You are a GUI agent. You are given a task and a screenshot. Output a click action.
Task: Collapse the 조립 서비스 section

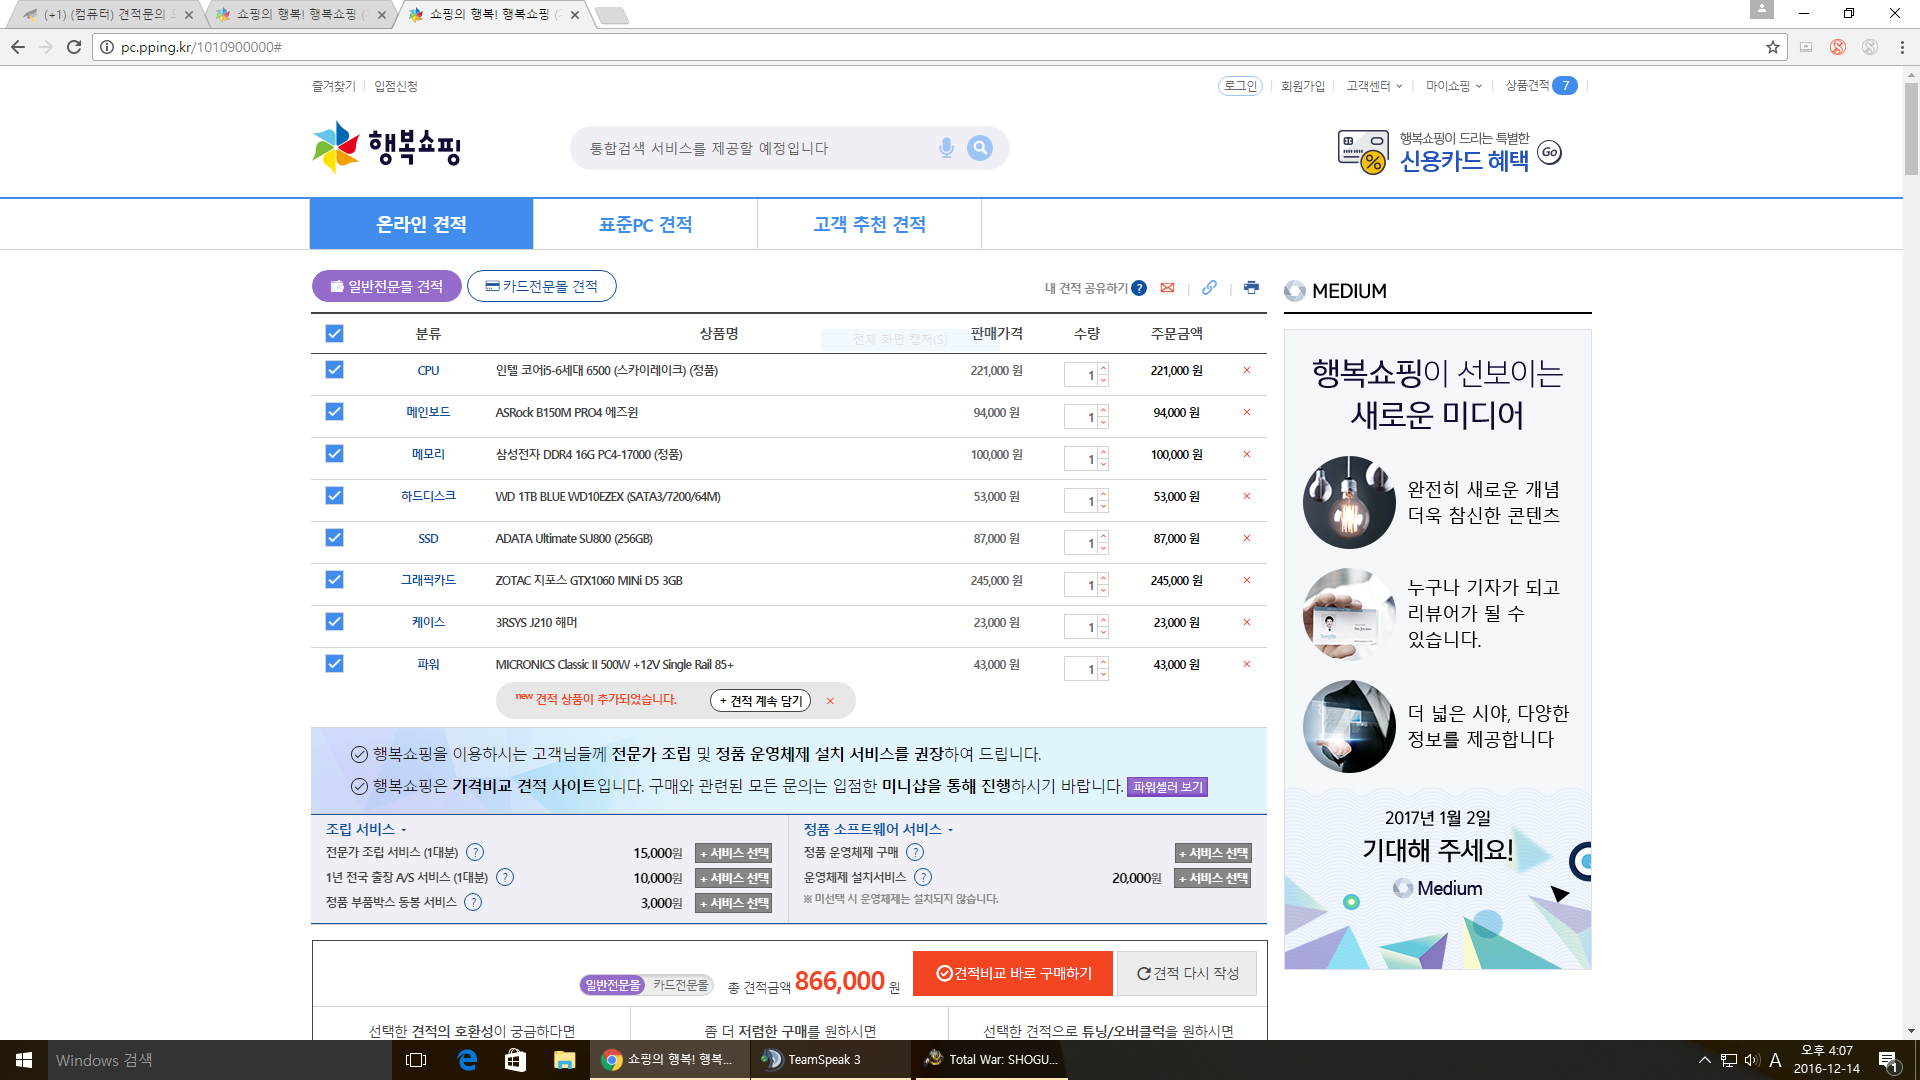[x=366, y=829]
